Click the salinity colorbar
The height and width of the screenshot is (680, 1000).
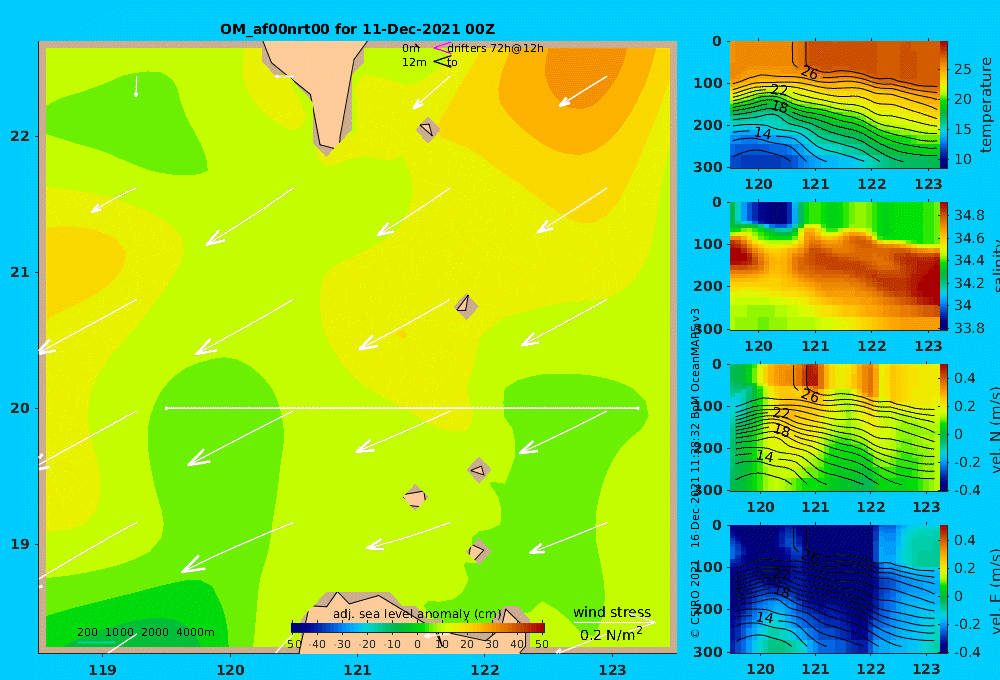point(944,266)
